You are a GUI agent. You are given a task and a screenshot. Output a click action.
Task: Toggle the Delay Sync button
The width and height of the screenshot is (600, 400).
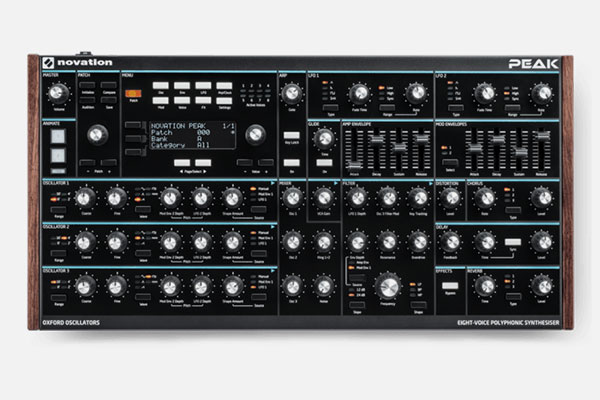[513, 242]
